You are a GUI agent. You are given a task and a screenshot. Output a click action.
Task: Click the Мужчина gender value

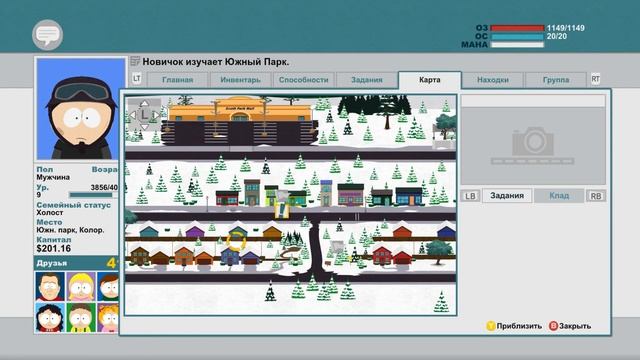pyautogui.click(x=53, y=177)
